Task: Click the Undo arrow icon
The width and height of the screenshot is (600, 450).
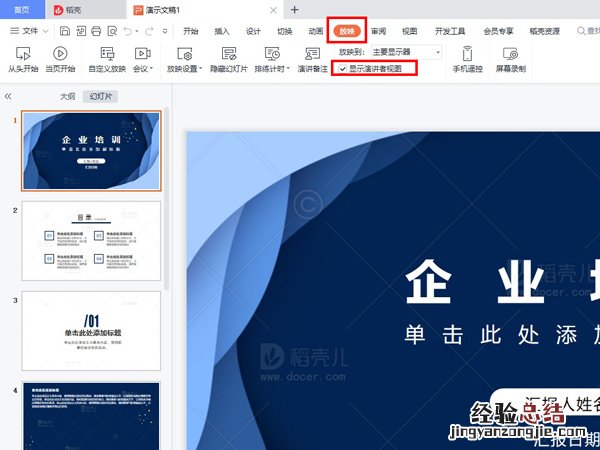Action: (127, 31)
